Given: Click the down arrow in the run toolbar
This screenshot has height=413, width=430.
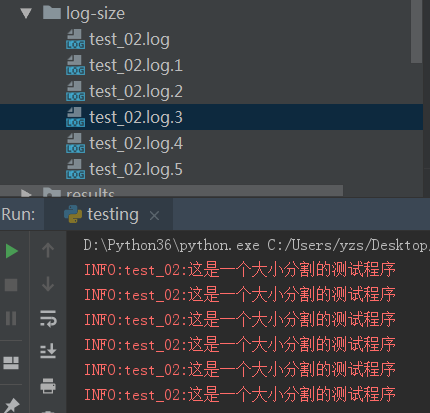Looking at the screenshot, I should [x=48, y=284].
